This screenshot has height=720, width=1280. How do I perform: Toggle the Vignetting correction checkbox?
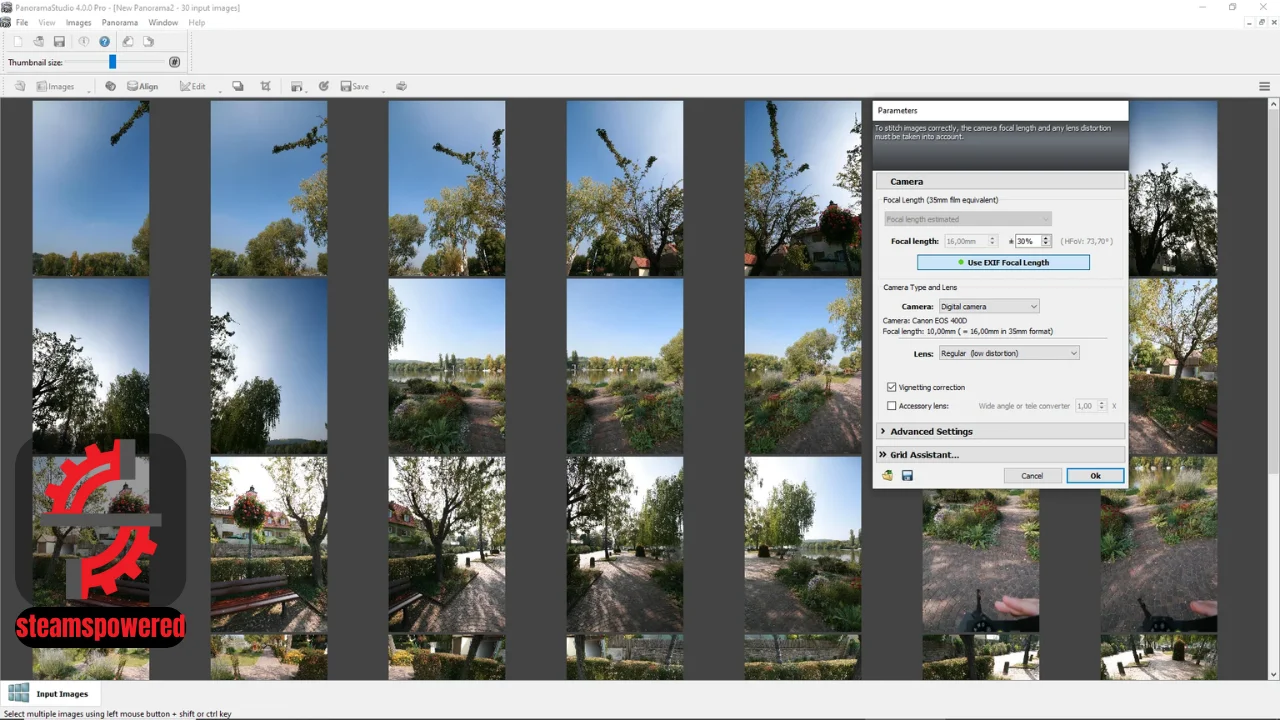(892, 387)
